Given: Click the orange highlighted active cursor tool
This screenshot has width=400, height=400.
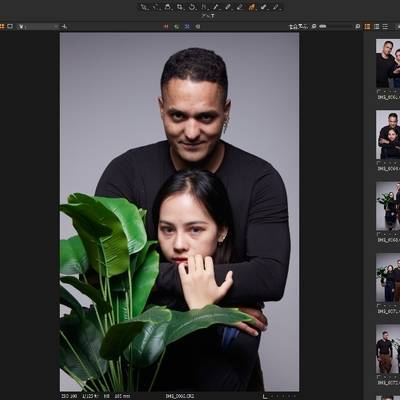Looking at the screenshot, I should point(252,7).
